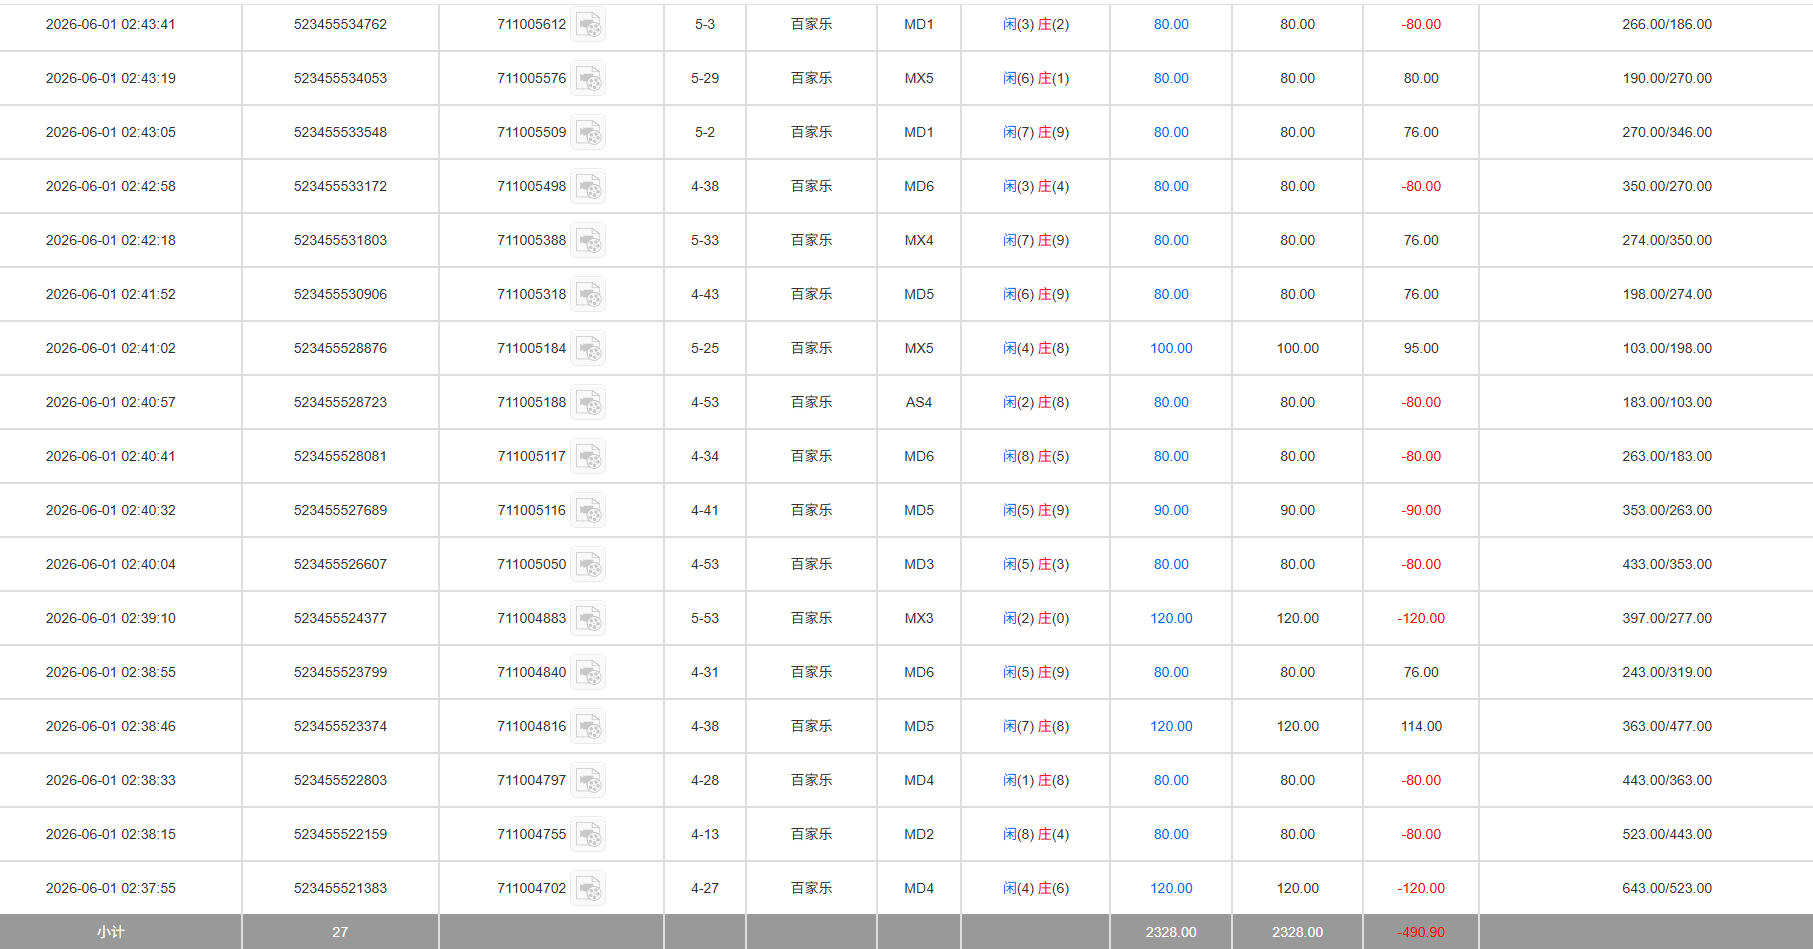The image size is (1813, 949).
Task: Open replay icon beside round 711005116
Action: tap(588, 511)
